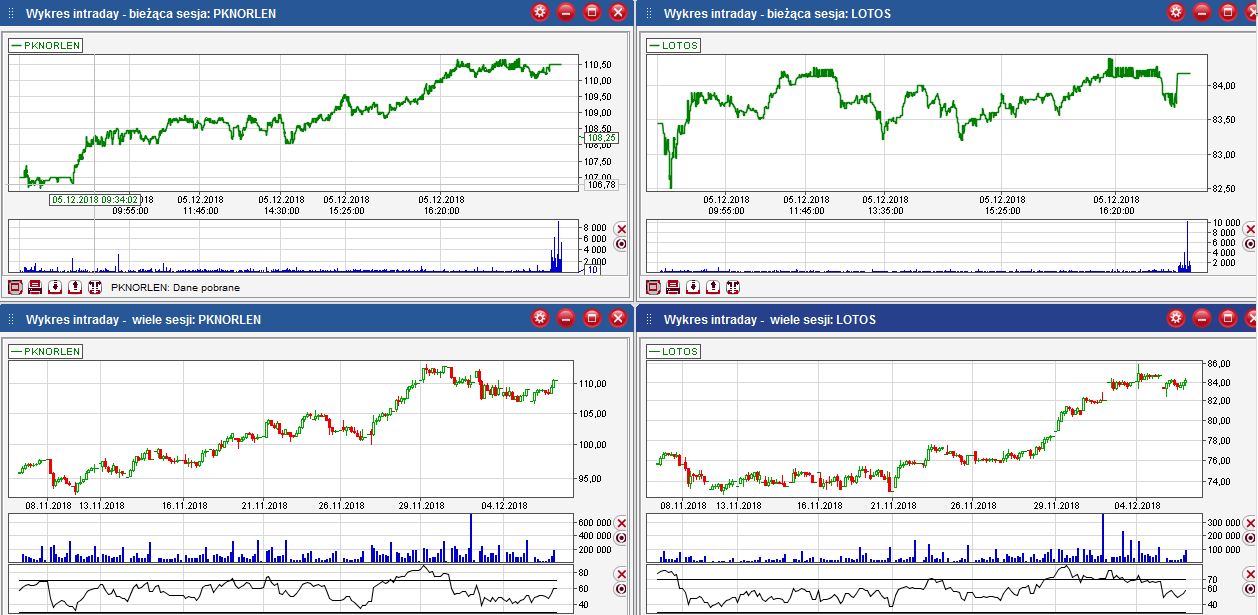Viewport: 1258px width, 615px height.
Task: Maximize the LOTOS bieżąca sesja chart window
Action: pos(1228,13)
